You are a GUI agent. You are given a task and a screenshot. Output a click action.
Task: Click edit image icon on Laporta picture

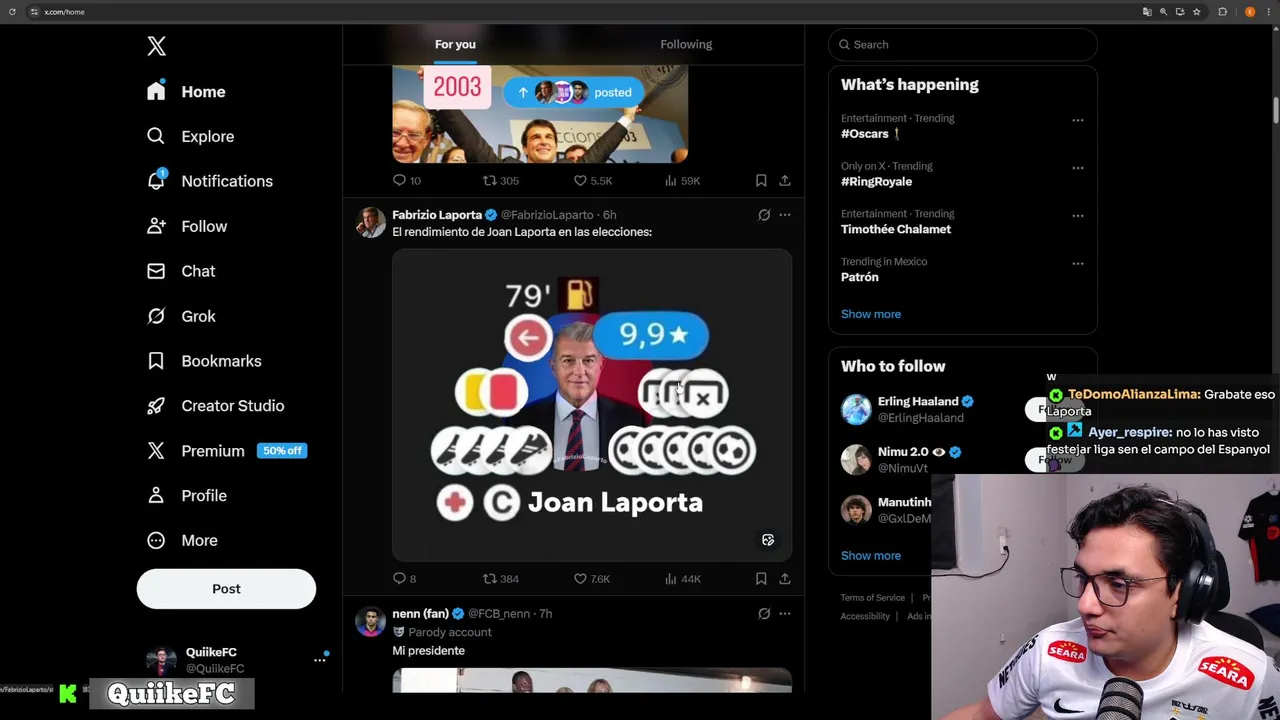[x=768, y=540]
